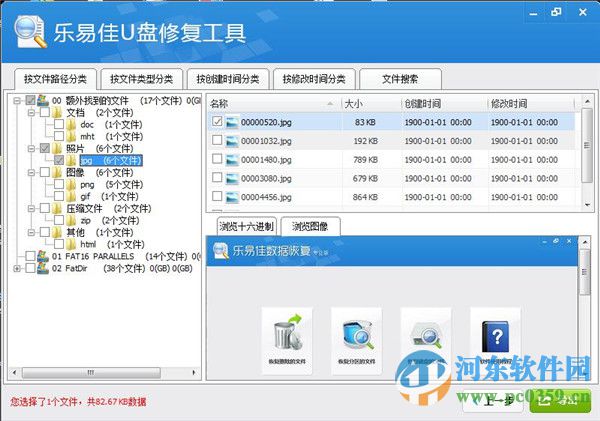Click folder icon beside zip entry
The width and height of the screenshot is (600, 421).
[71, 221]
